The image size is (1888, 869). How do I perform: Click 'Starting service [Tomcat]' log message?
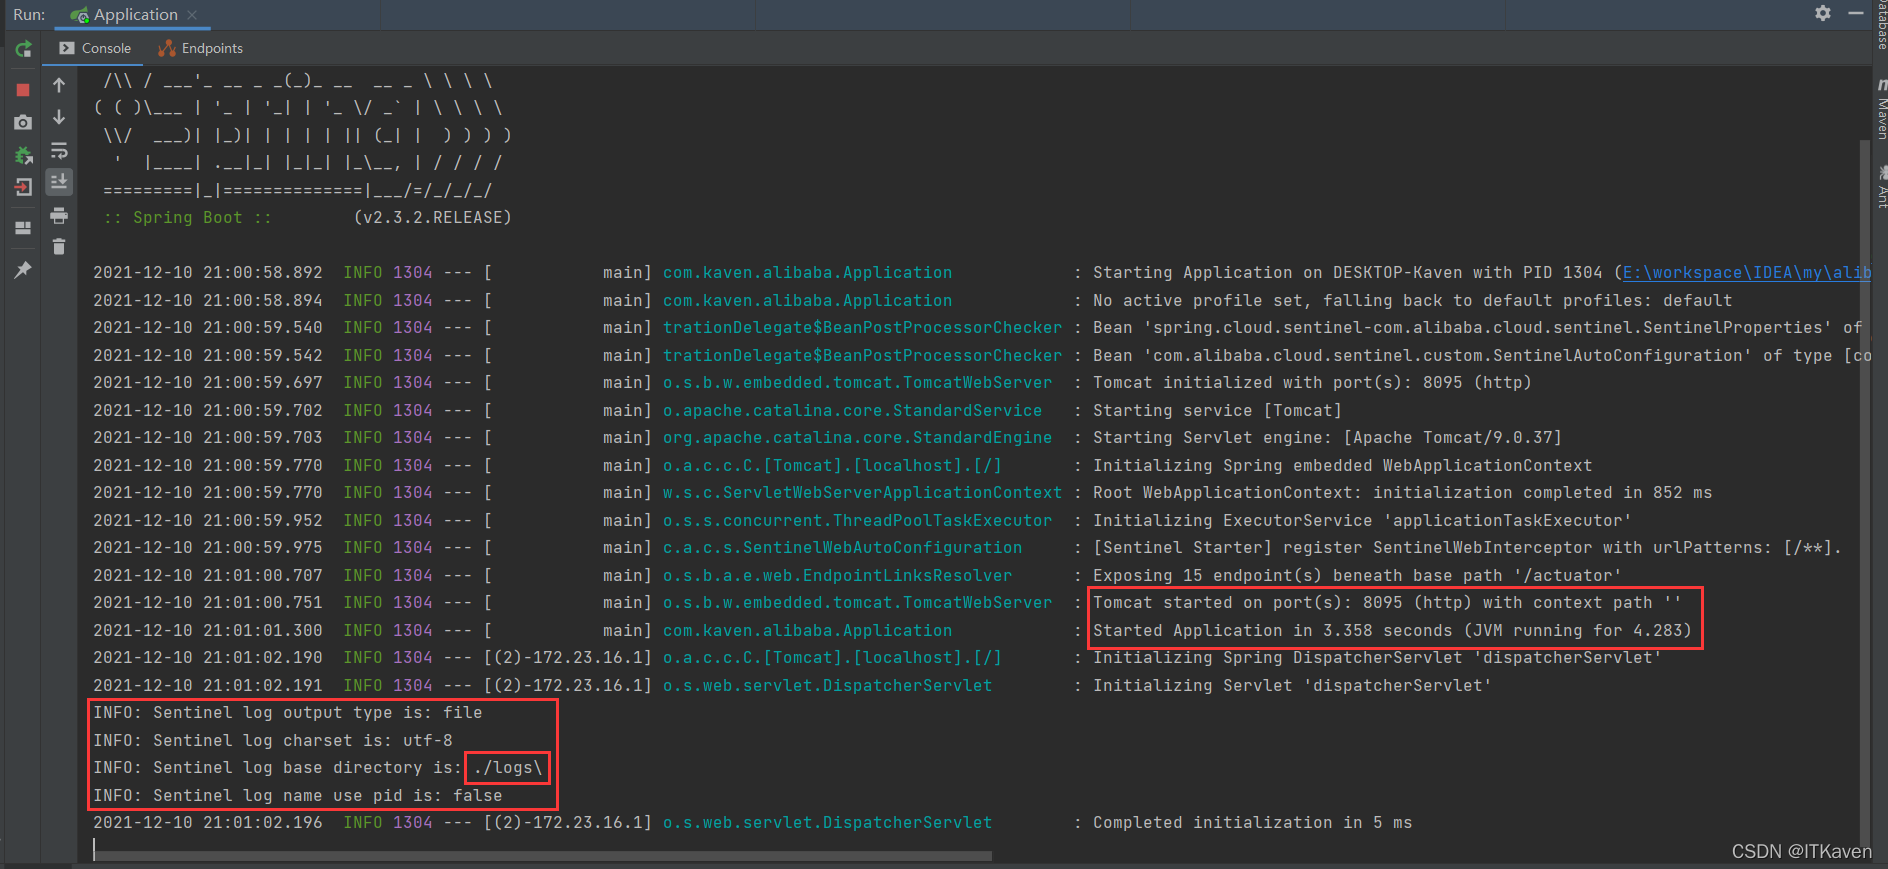pos(1217,411)
